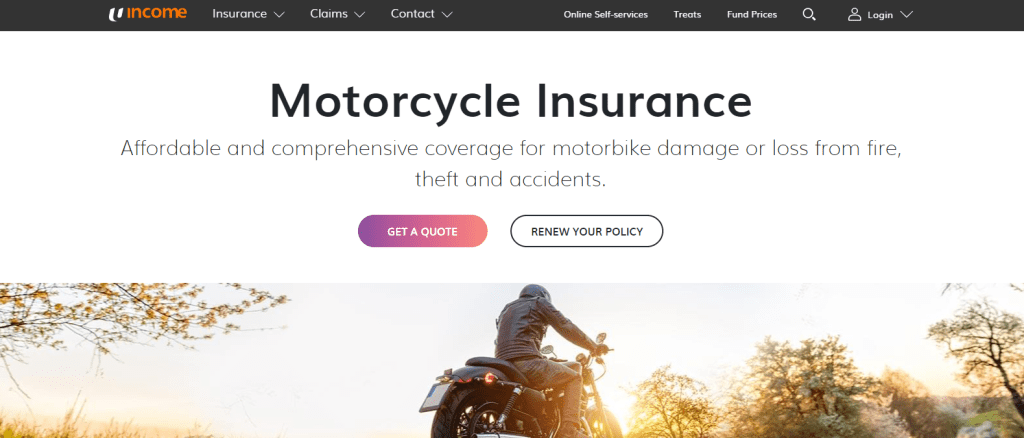Screen dimensions: 1024x438
Task: Go to Online Self-services
Action: tap(605, 14)
